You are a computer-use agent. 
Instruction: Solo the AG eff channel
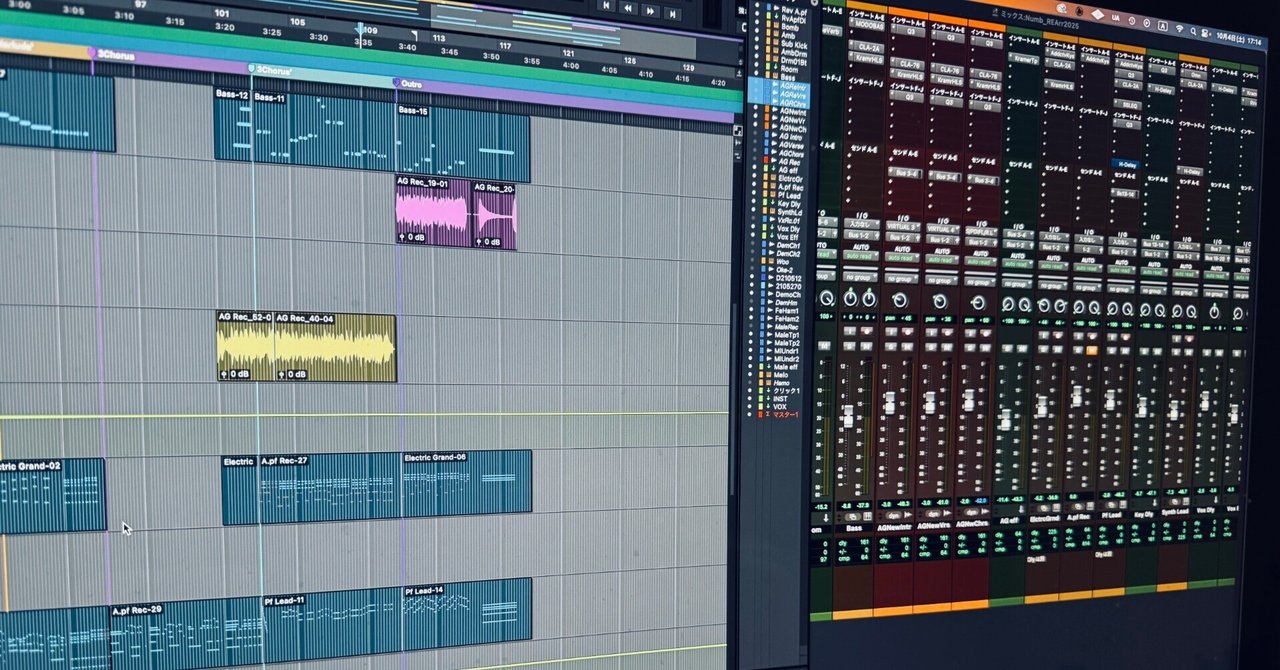pos(1007,348)
